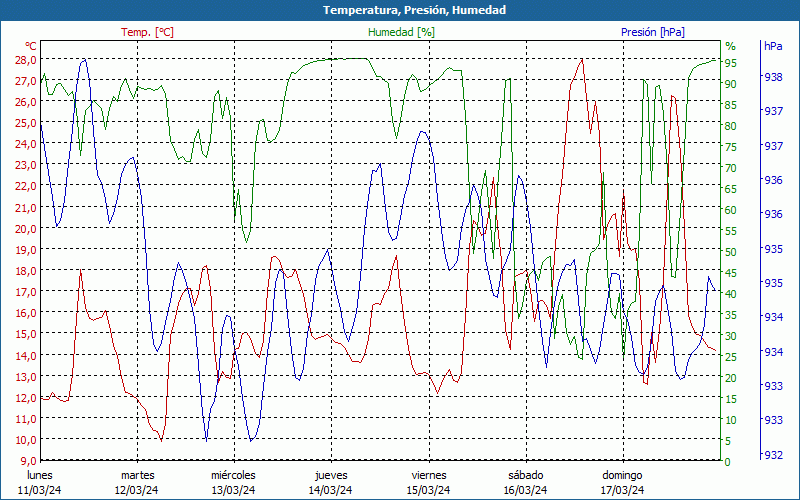Click 17,0 on the temperature axis
This screenshot has height=500, width=800.
tap(26, 292)
